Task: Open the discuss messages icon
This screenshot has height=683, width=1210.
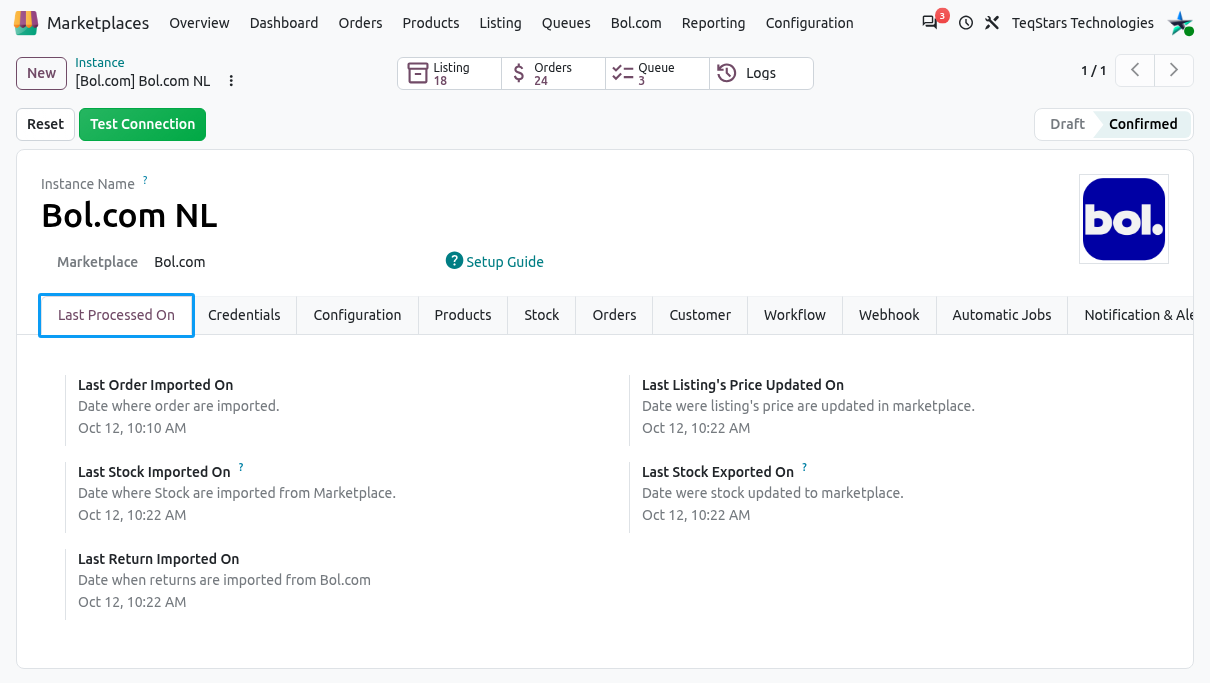Action: [930, 22]
